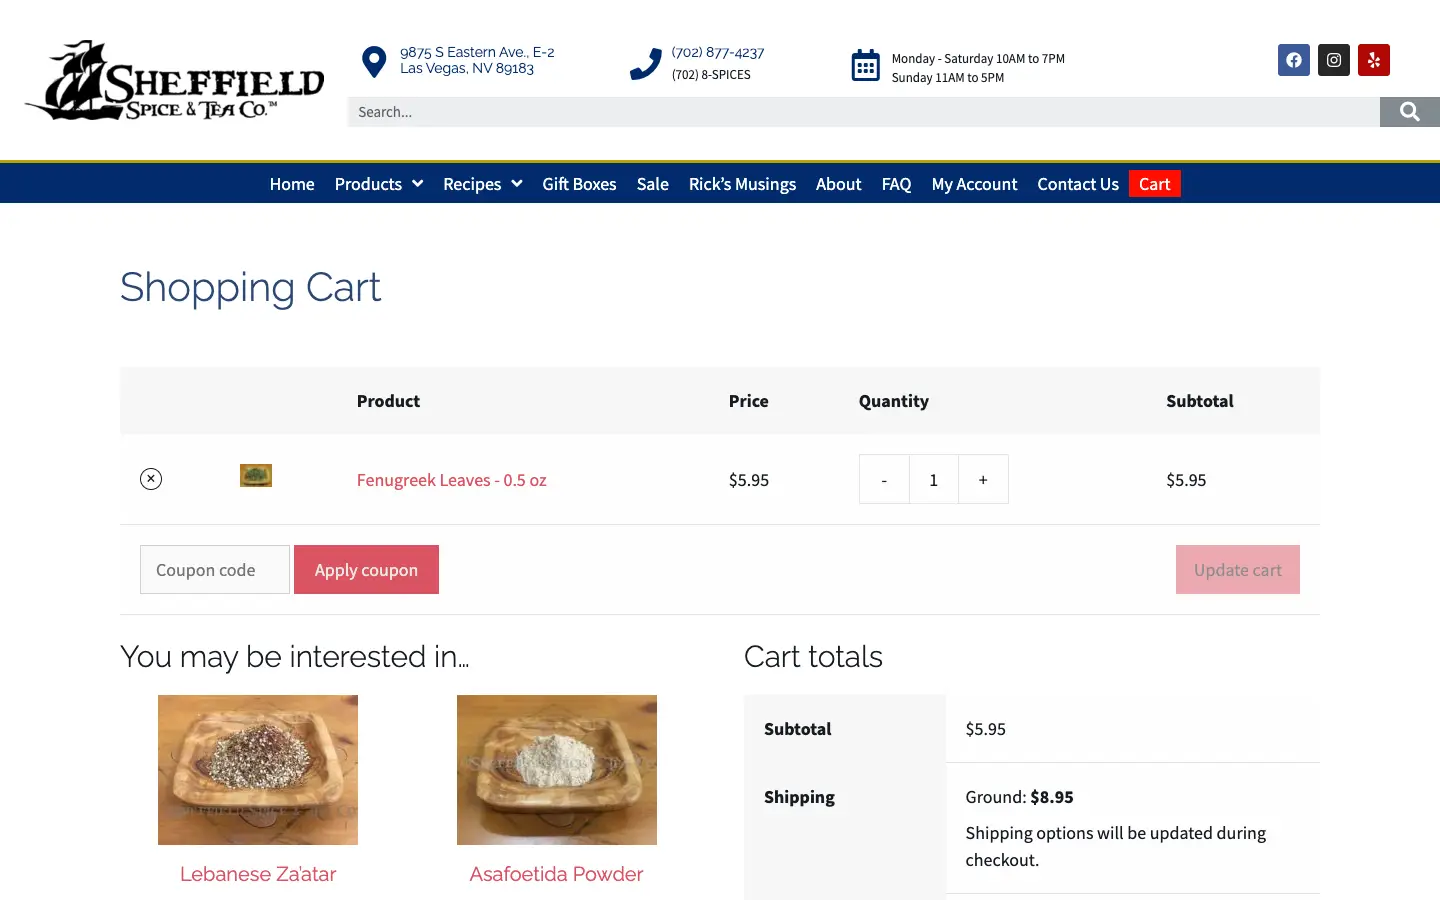Click the magnifying glass search button
1440x900 pixels.
point(1409,112)
